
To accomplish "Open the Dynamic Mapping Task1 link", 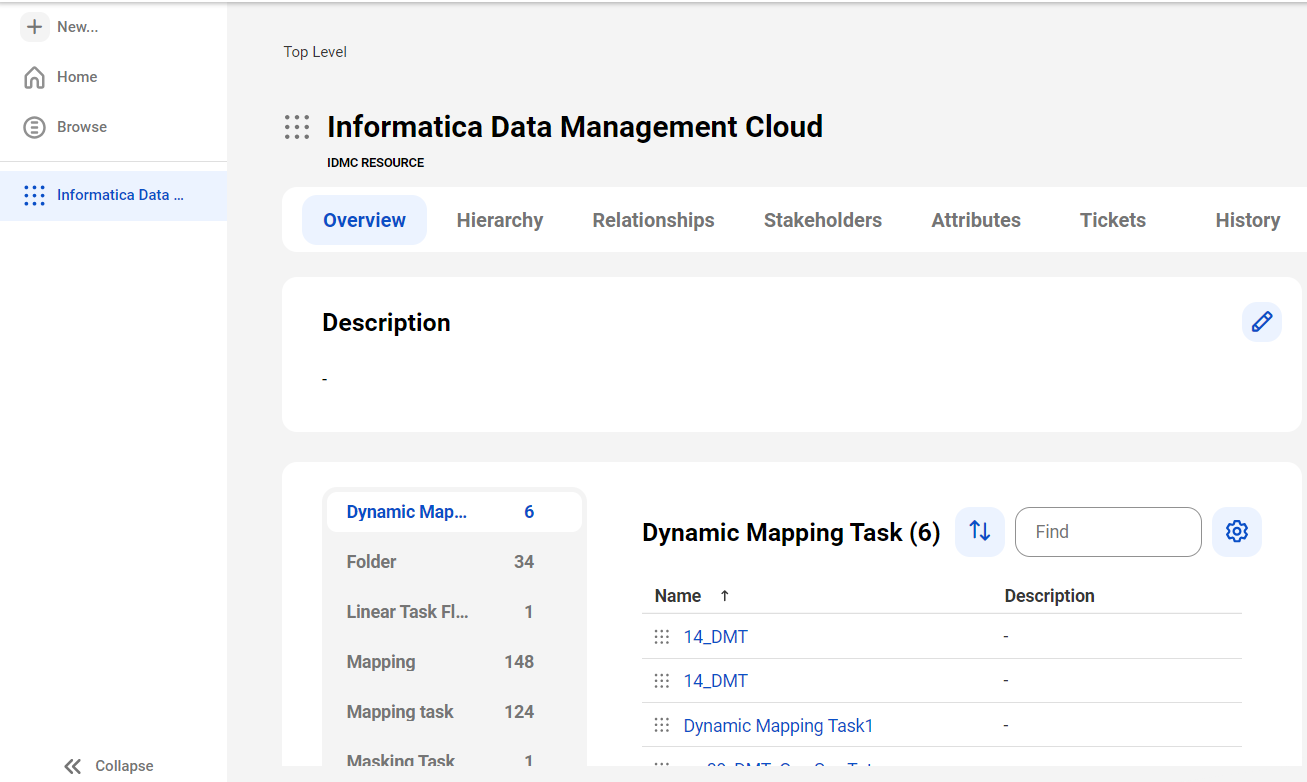I will [x=778, y=726].
